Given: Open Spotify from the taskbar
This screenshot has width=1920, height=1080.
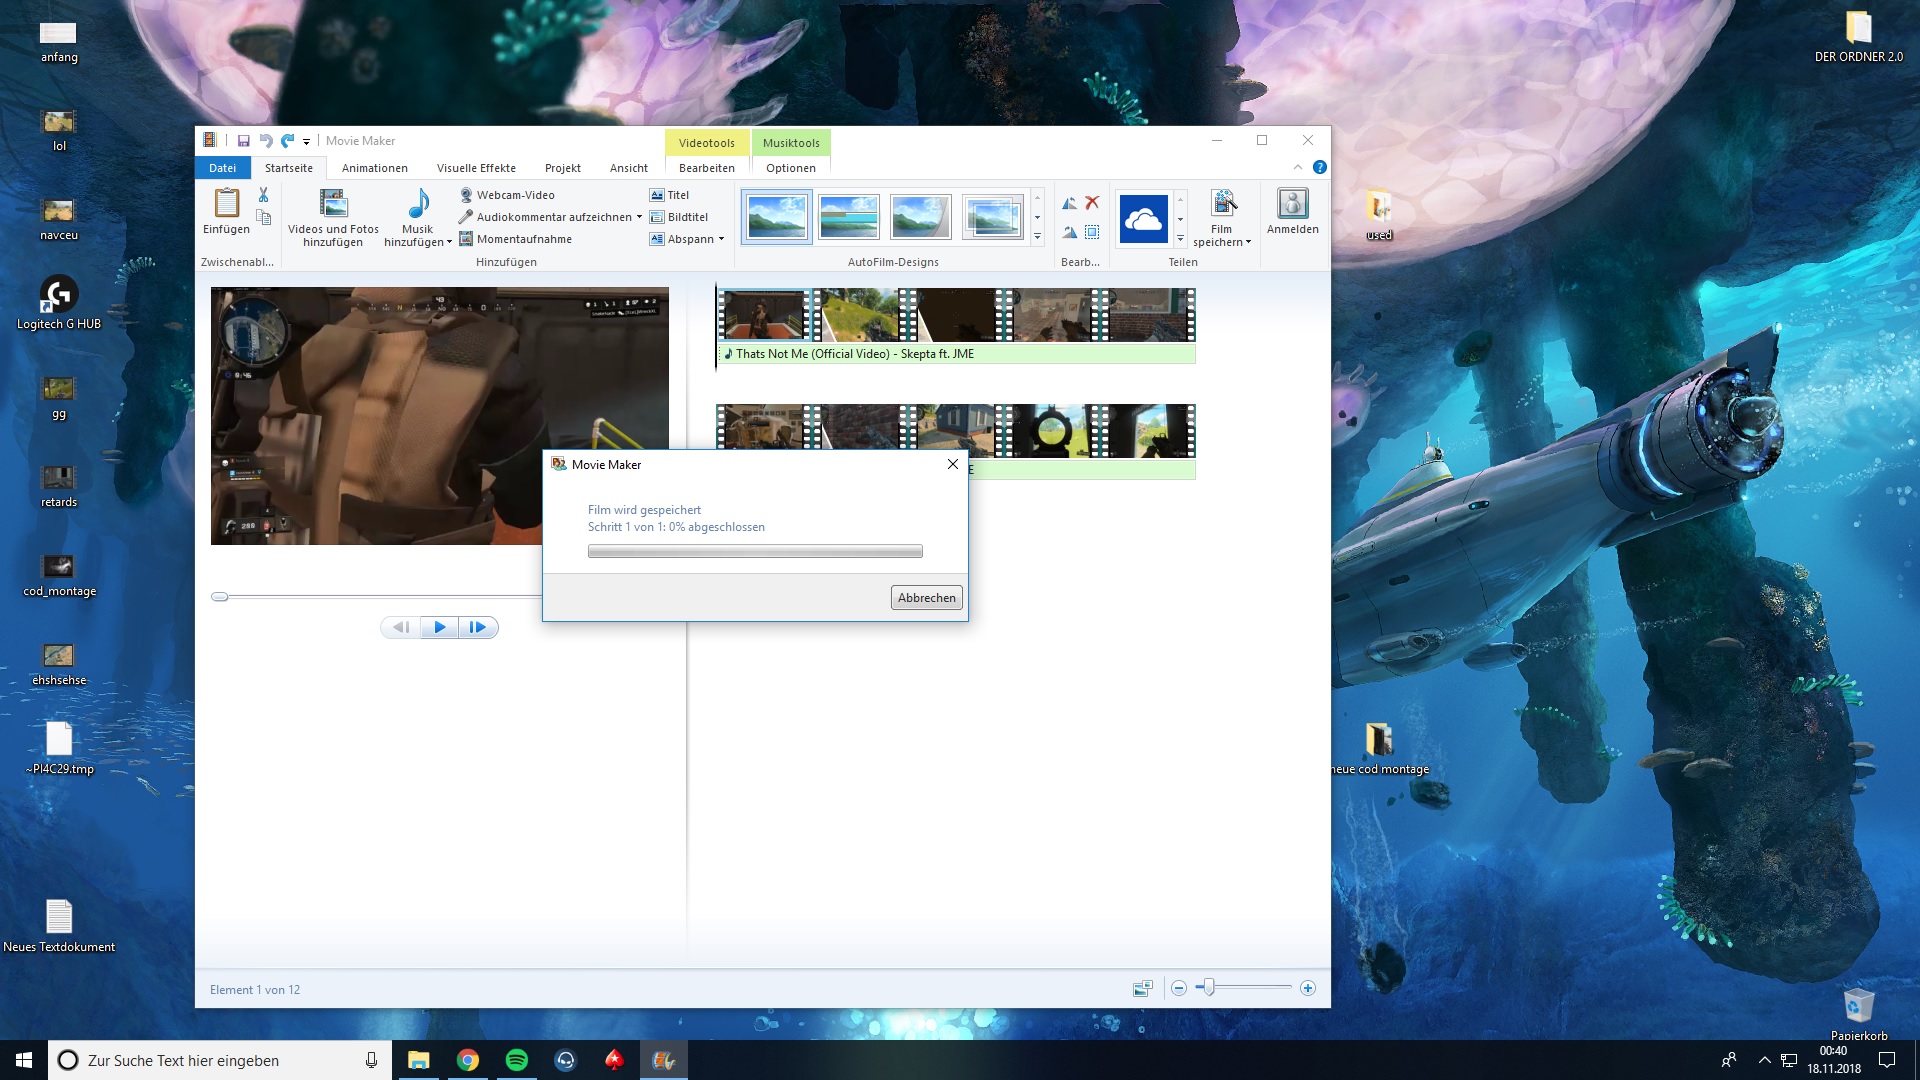Looking at the screenshot, I should coord(517,1060).
